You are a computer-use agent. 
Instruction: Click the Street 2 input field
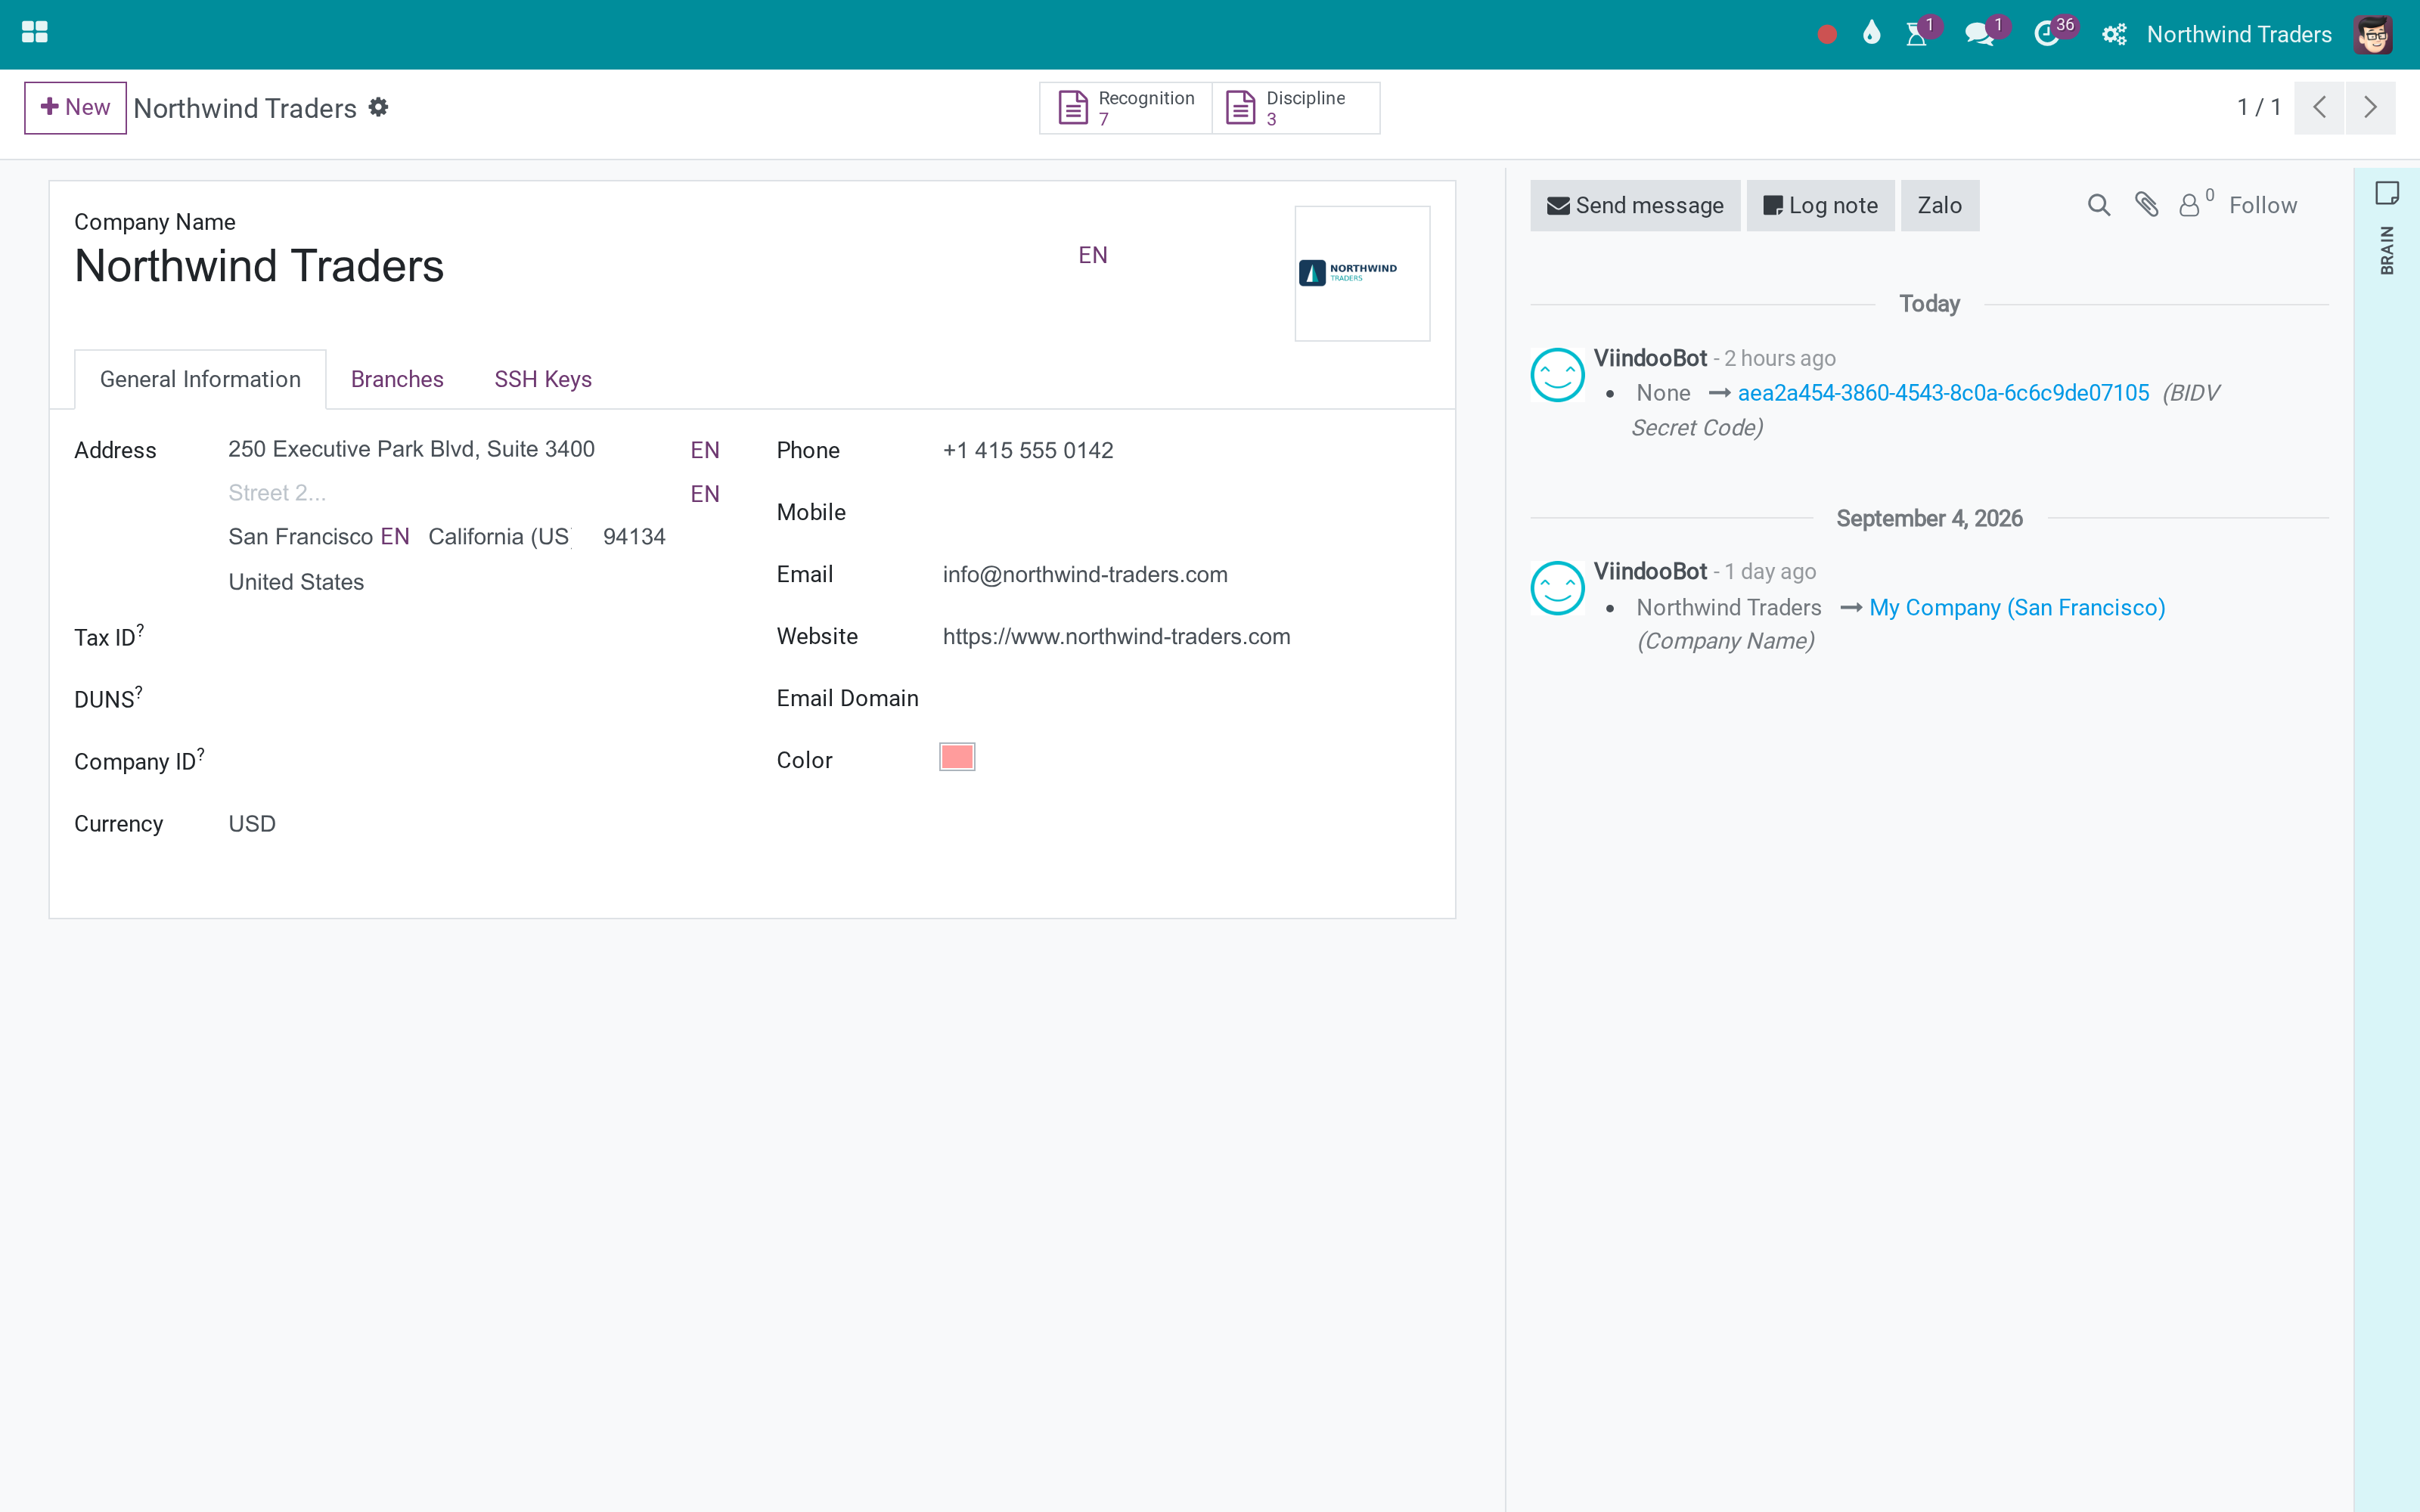[x=454, y=493]
